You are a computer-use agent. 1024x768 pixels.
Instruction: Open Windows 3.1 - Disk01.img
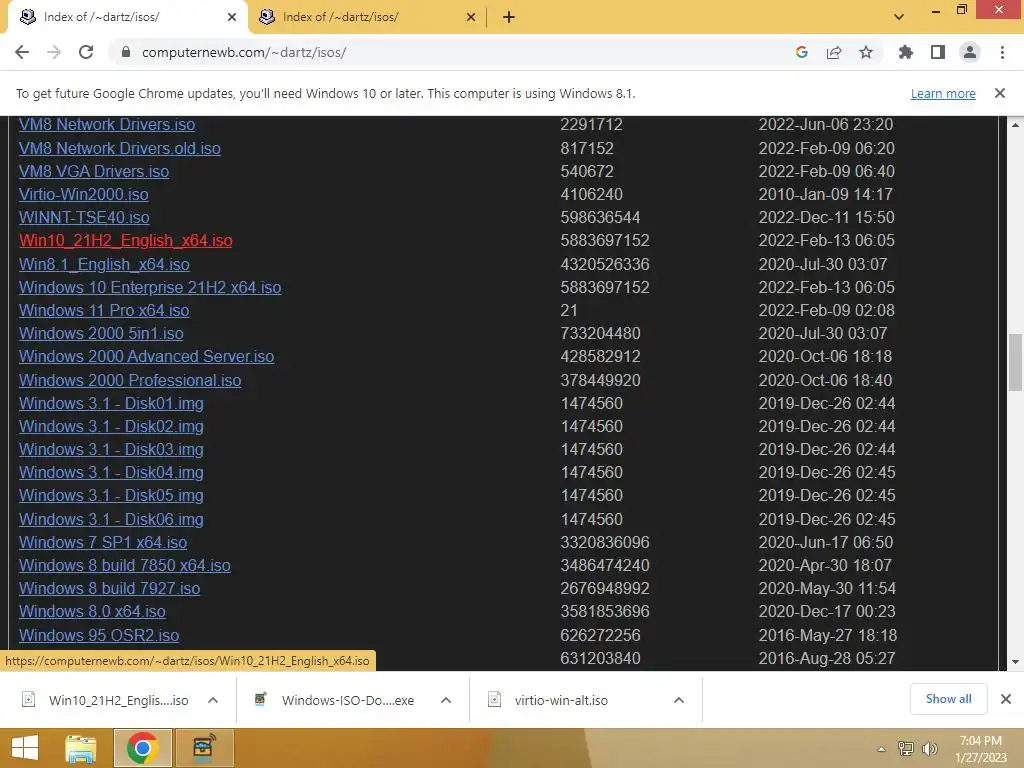tap(111, 403)
